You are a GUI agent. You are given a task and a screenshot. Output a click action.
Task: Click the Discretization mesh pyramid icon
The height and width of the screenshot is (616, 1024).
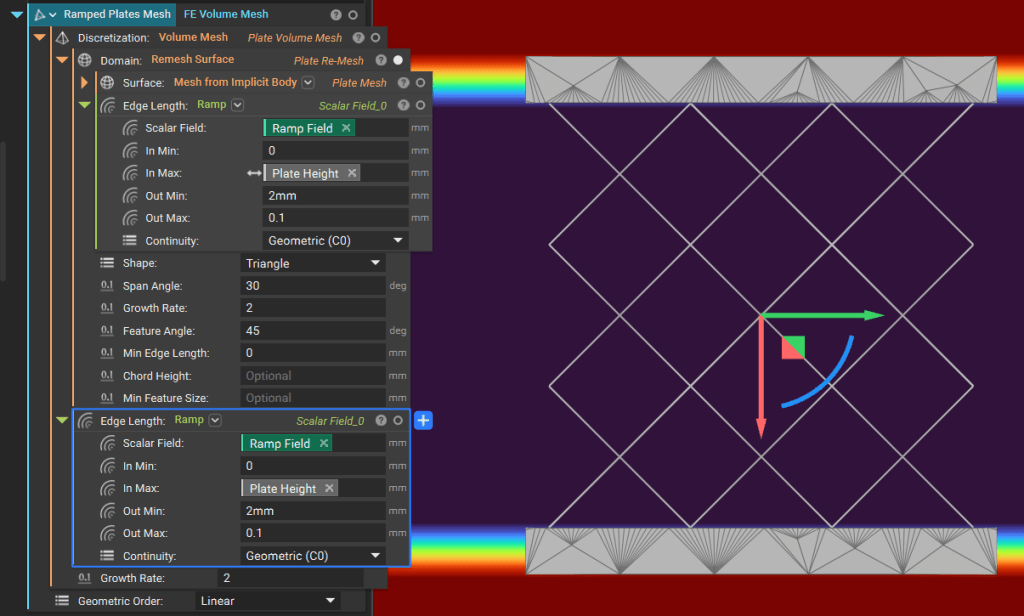point(62,38)
